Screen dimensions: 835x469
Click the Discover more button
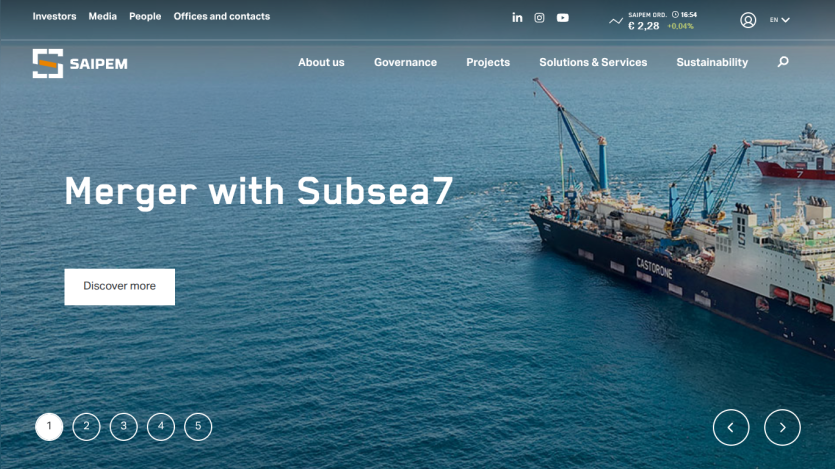(119, 286)
